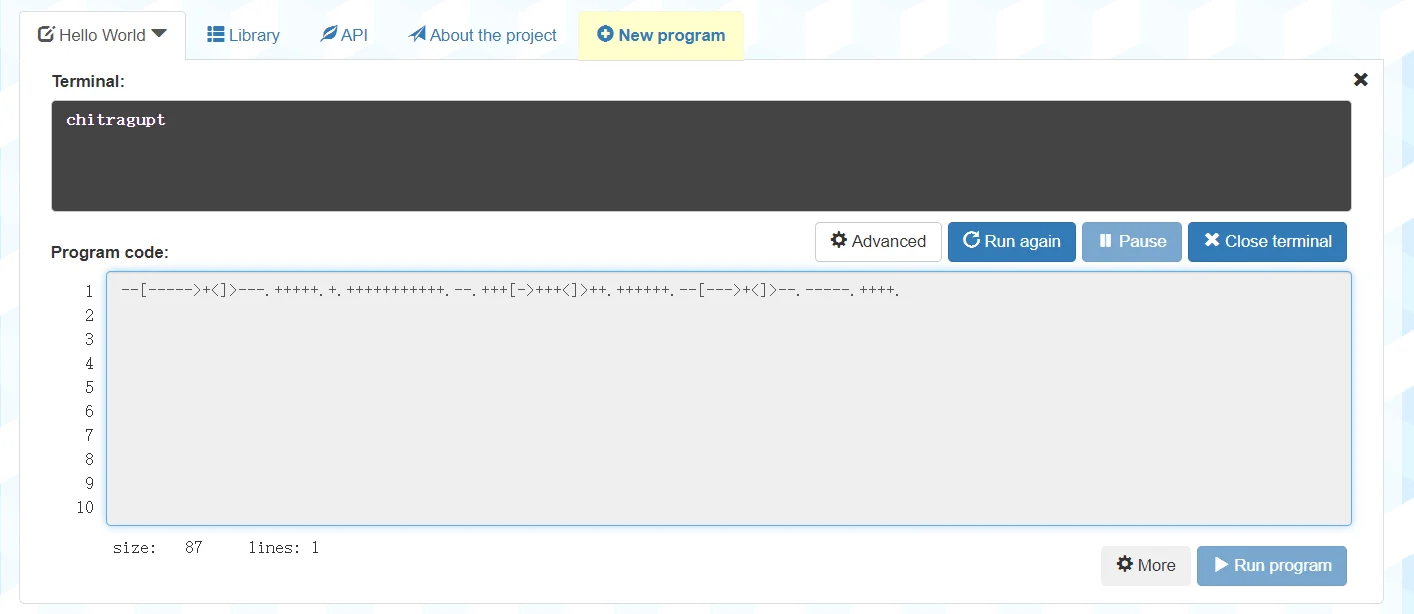1414x614 pixels.
Task: Click the gear icon on Advanced button
Action: pyautogui.click(x=839, y=241)
